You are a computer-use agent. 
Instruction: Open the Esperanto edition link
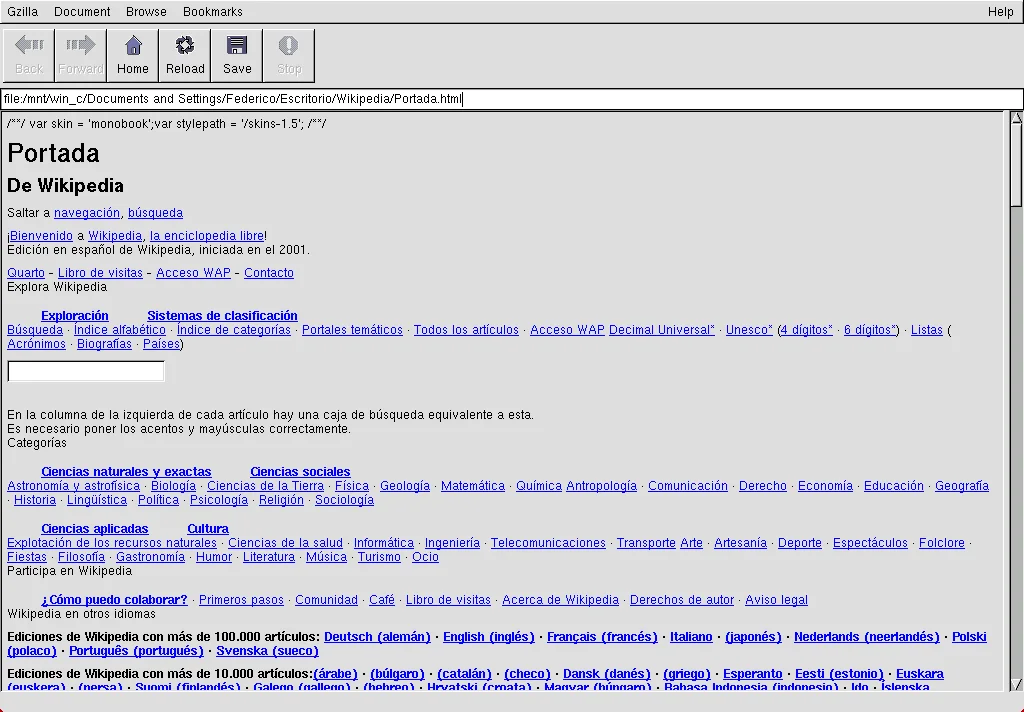(752, 674)
